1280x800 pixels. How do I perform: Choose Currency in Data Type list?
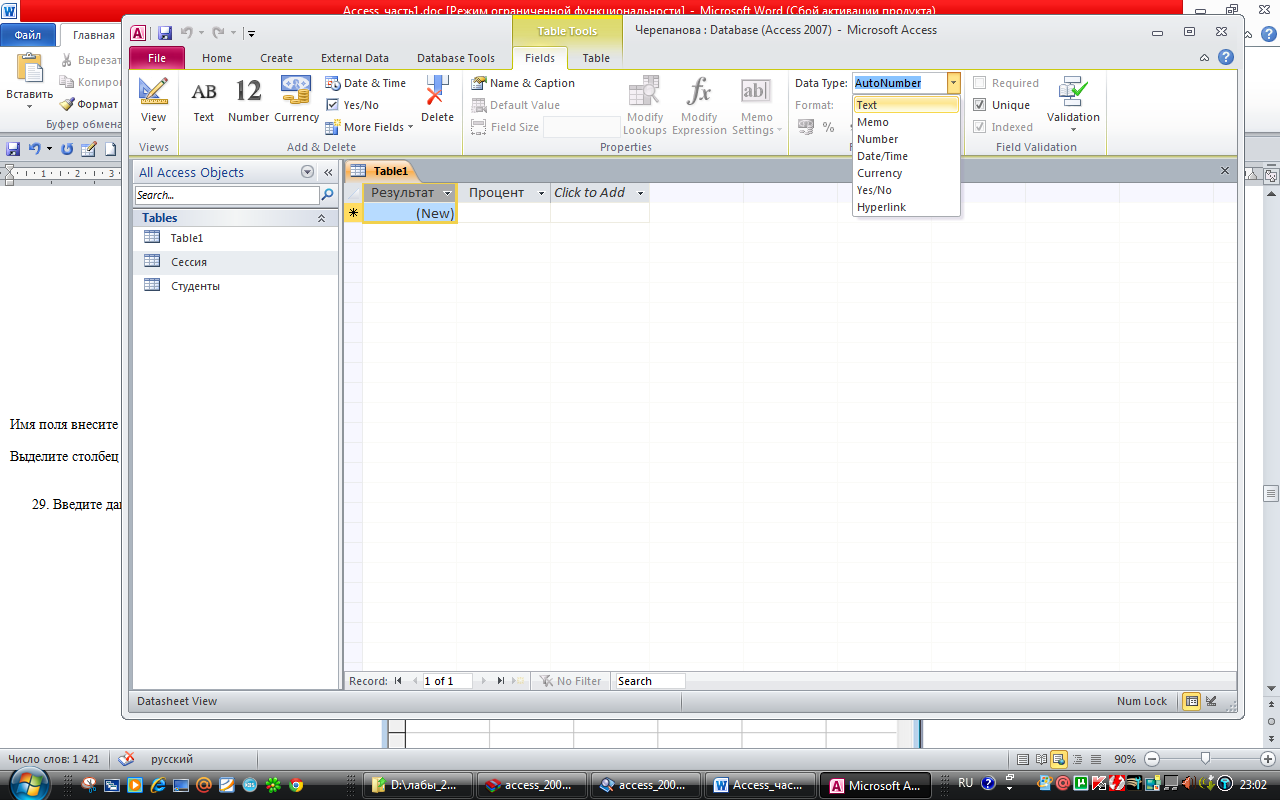click(x=906, y=173)
